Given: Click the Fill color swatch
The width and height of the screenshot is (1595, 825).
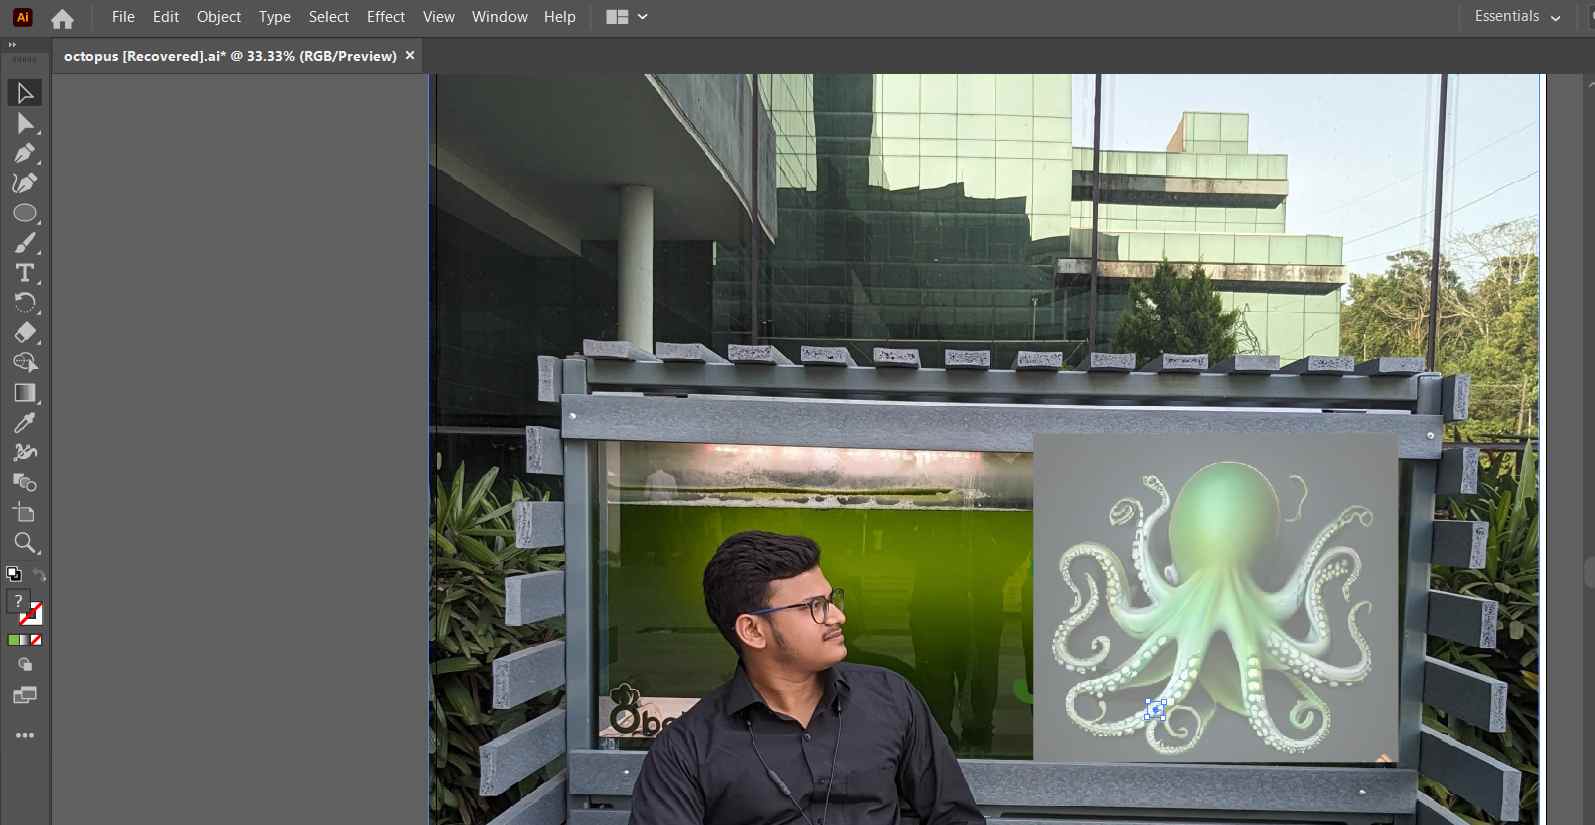Looking at the screenshot, I should [18, 601].
